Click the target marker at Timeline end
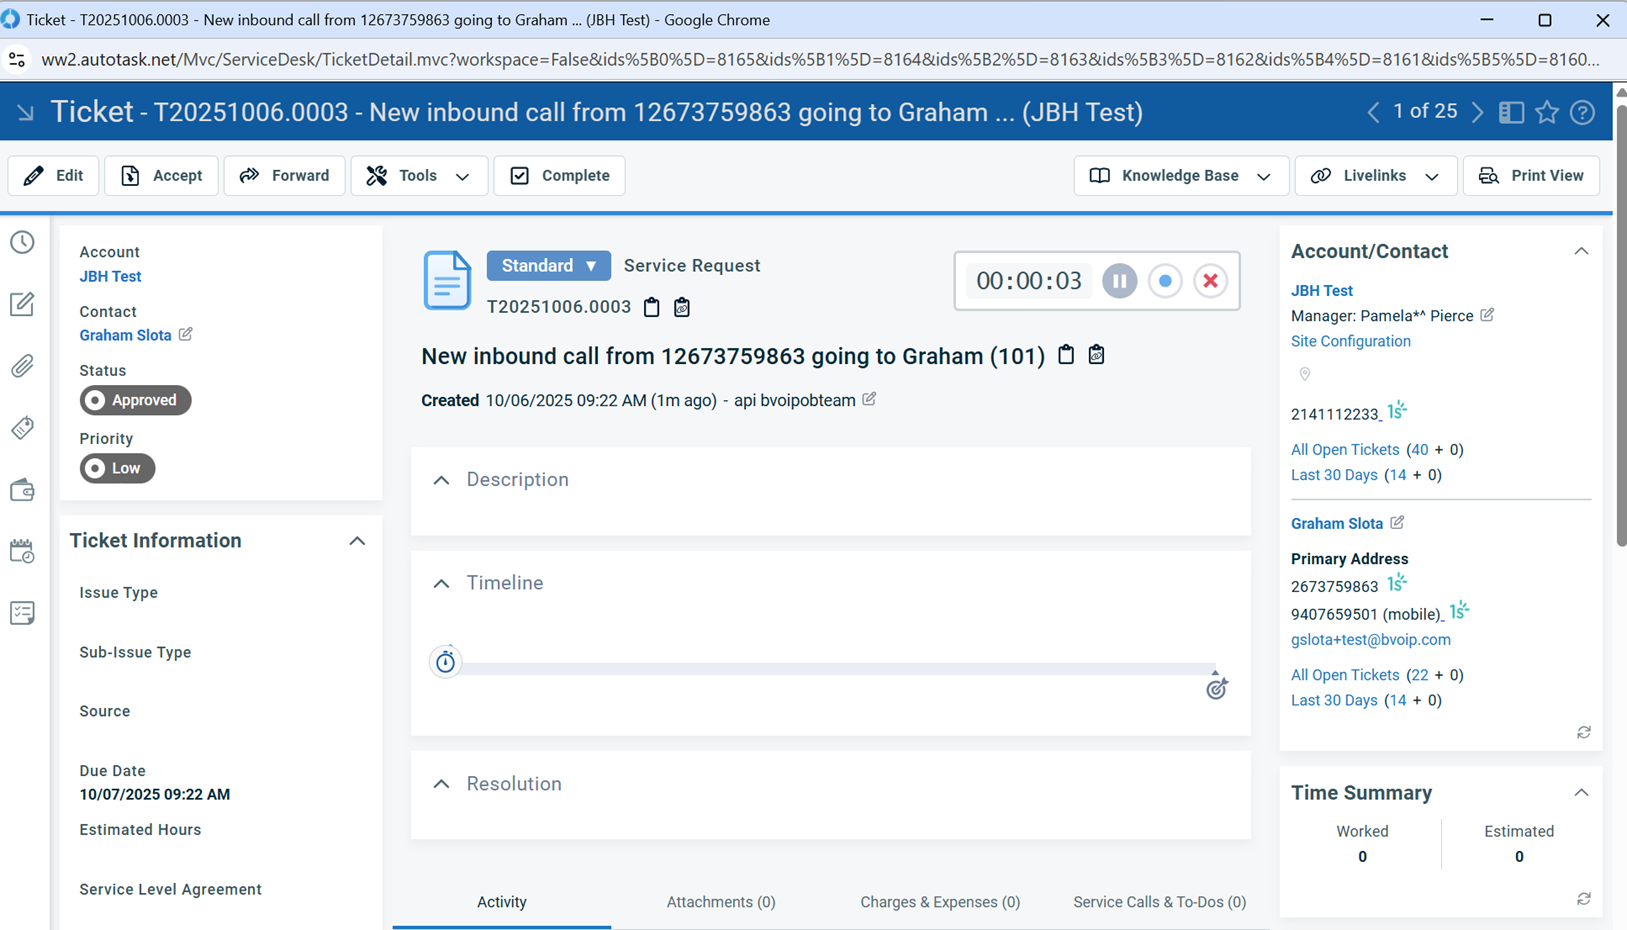This screenshot has width=1627, height=930. [1216, 688]
